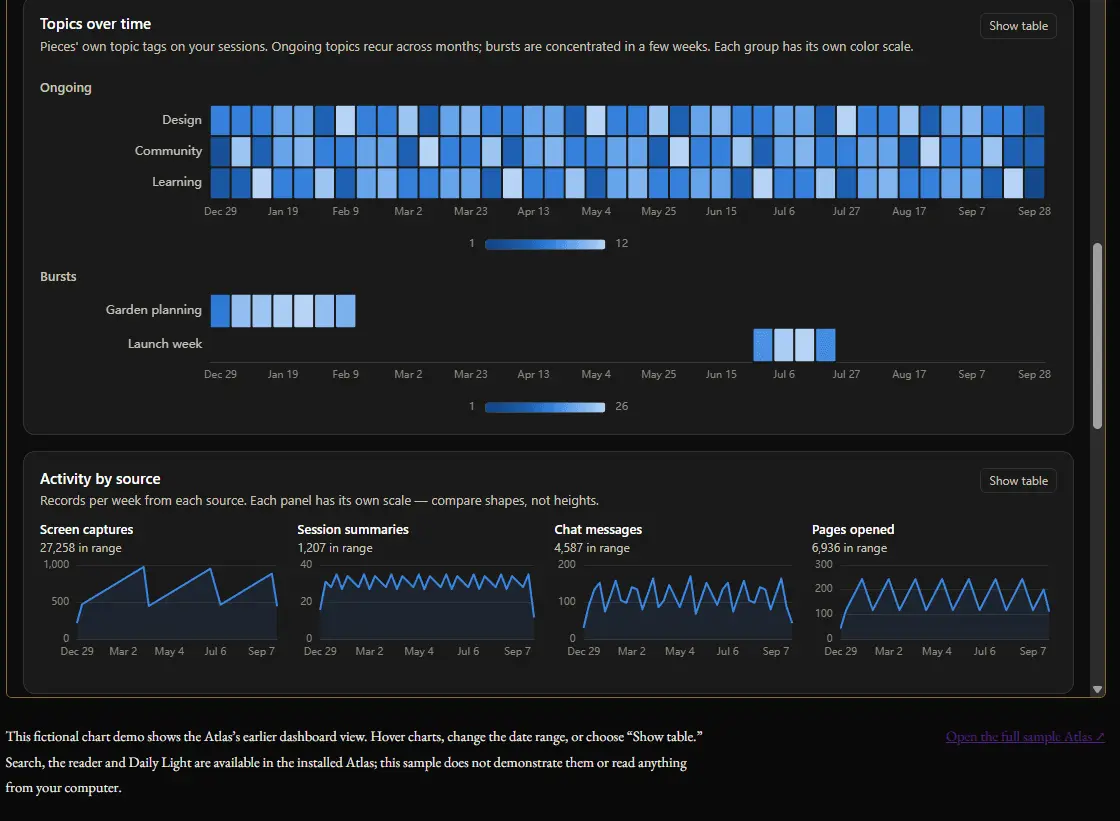The width and height of the screenshot is (1120, 821).
Task: Click the "Design" row label
Action: point(181,119)
